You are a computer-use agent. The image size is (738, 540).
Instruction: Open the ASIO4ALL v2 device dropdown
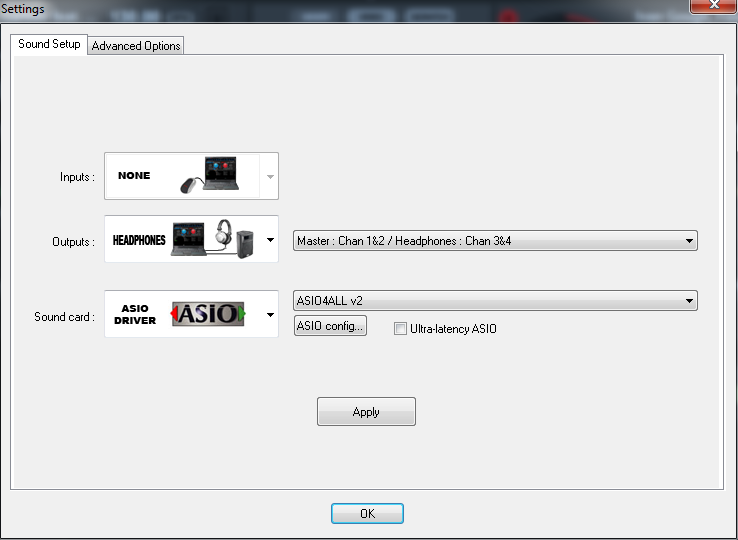coord(495,300)
